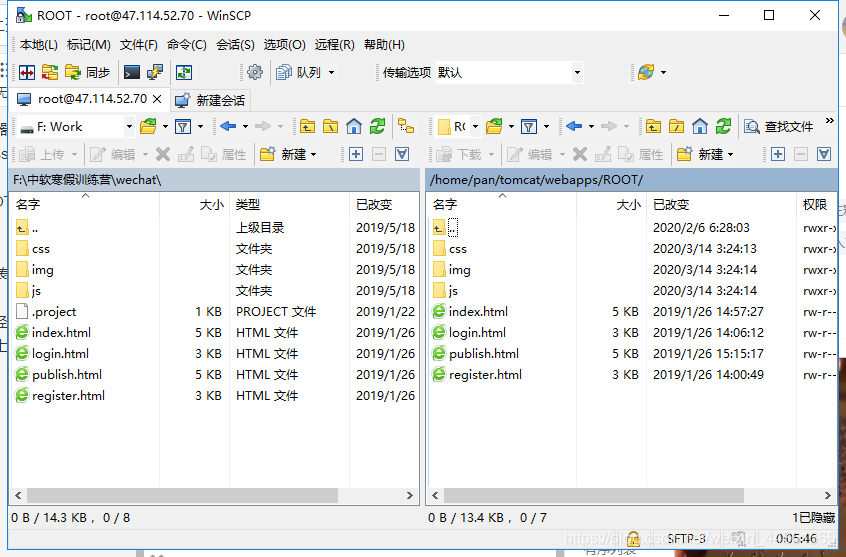Click remote panel open folder icon
The height and width of the screenshot is (557, 846).
click(x=494, y=127)
